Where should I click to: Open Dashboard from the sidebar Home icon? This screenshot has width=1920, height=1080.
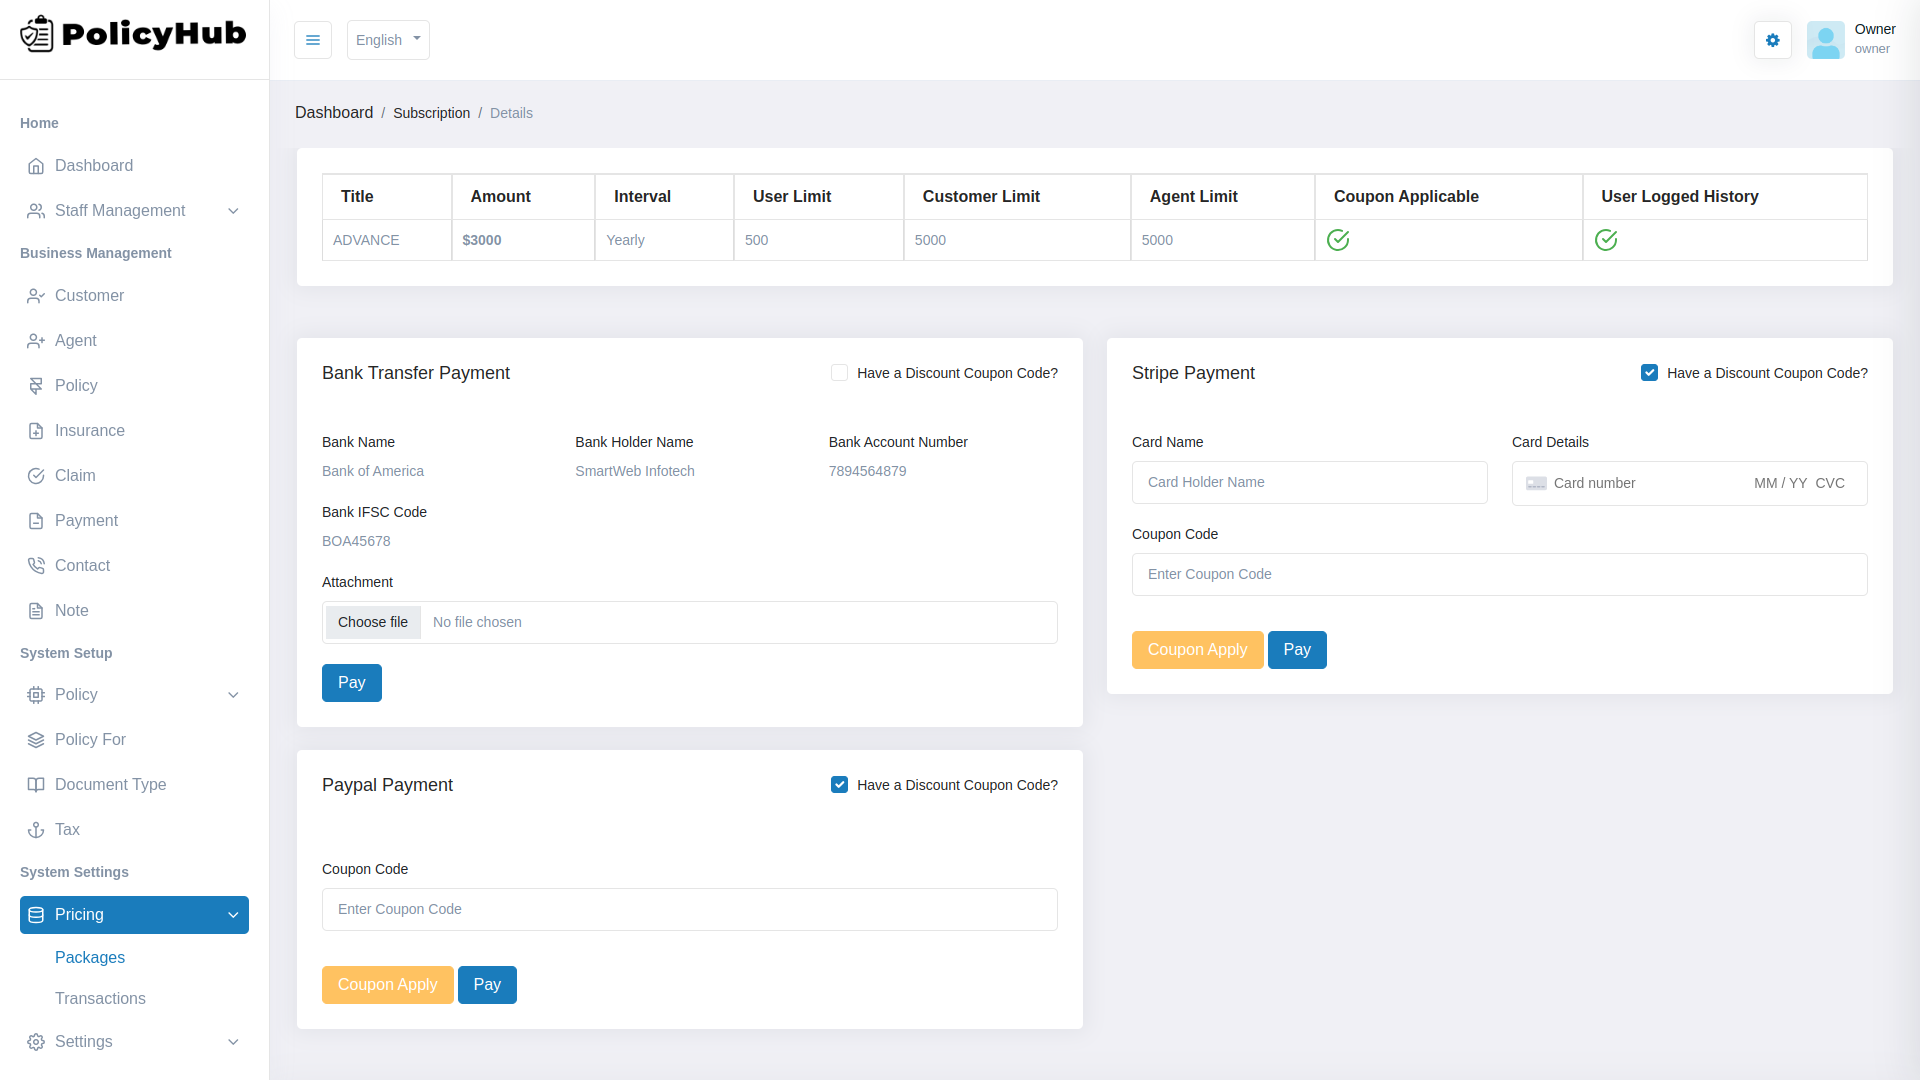(36, 165)
